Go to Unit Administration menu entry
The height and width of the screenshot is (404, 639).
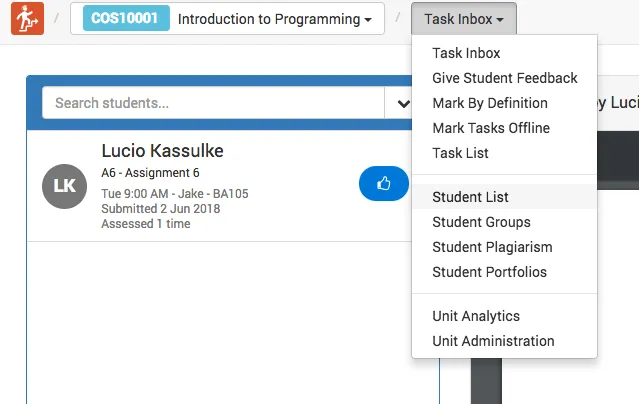pyautogui.click(x=505, y=341)
